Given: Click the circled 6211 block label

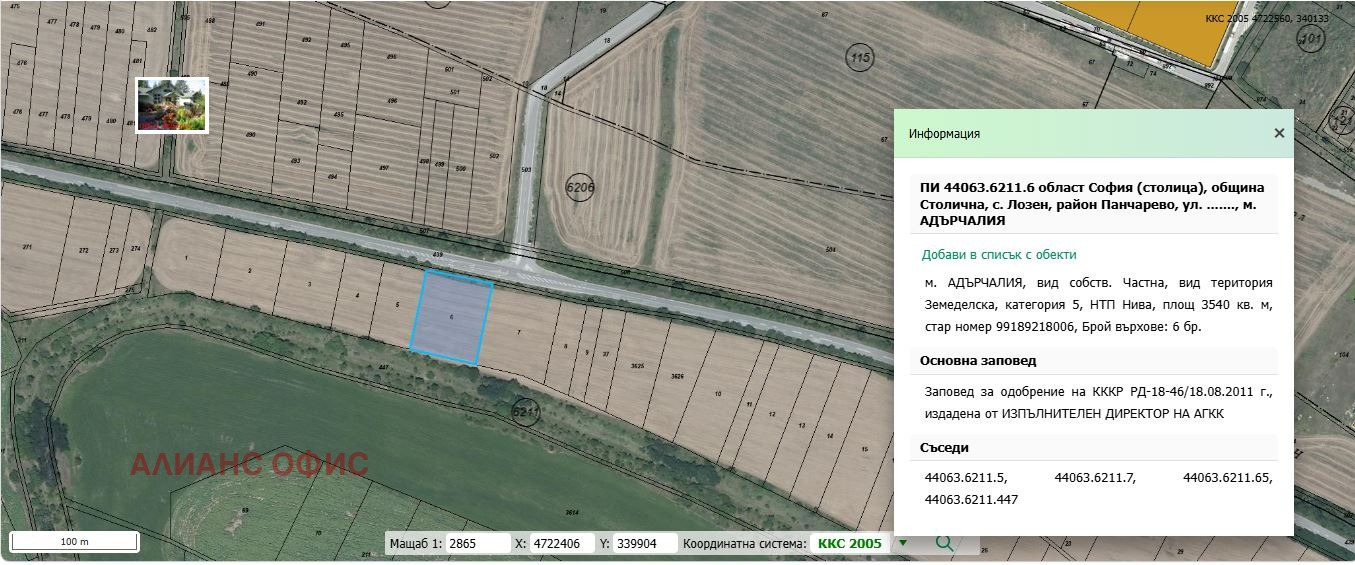Looking at the screenshot, I should tap(525, 412).
